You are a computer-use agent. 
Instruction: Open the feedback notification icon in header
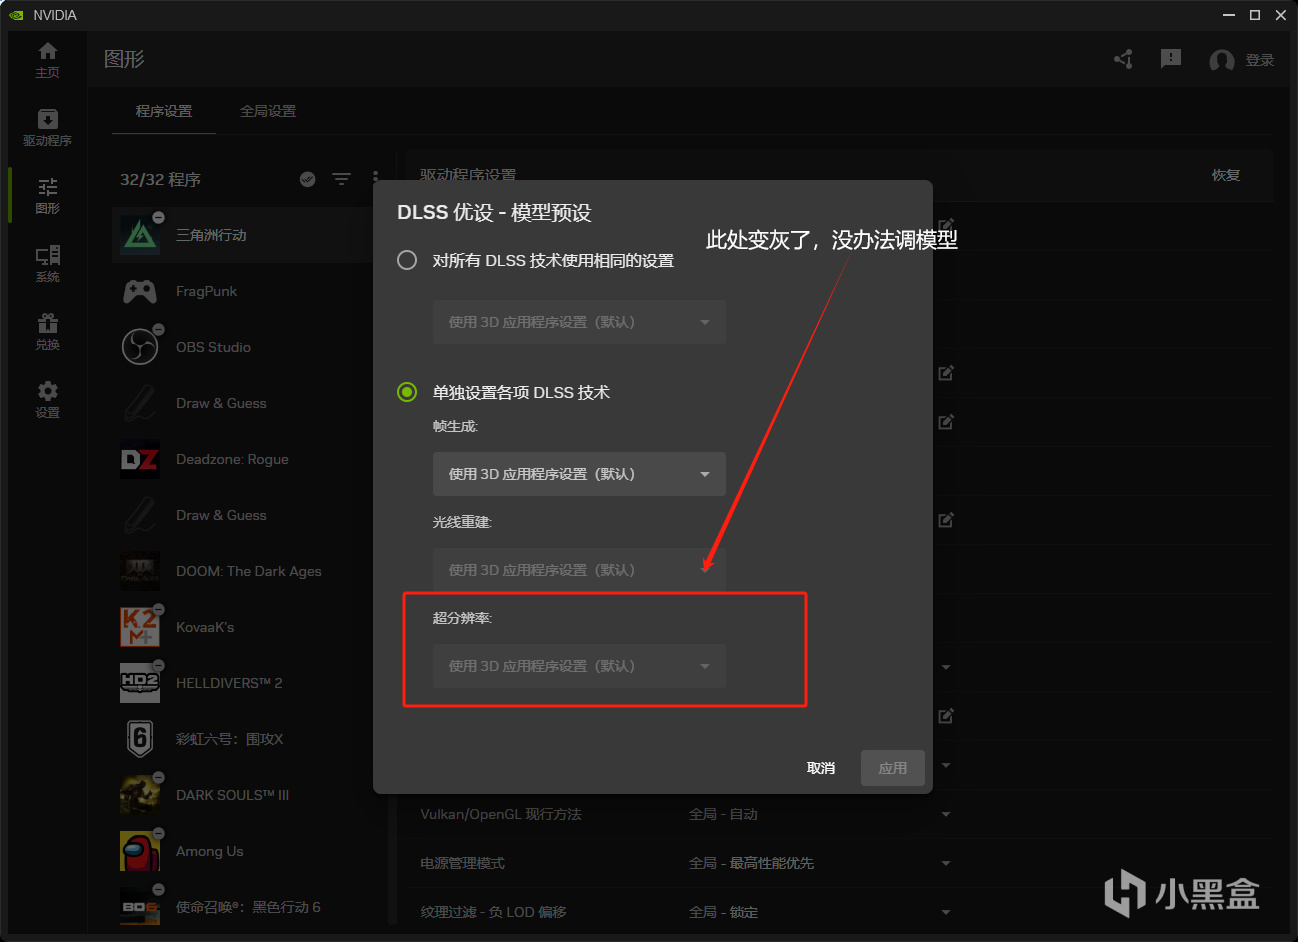coord(1171,59)
